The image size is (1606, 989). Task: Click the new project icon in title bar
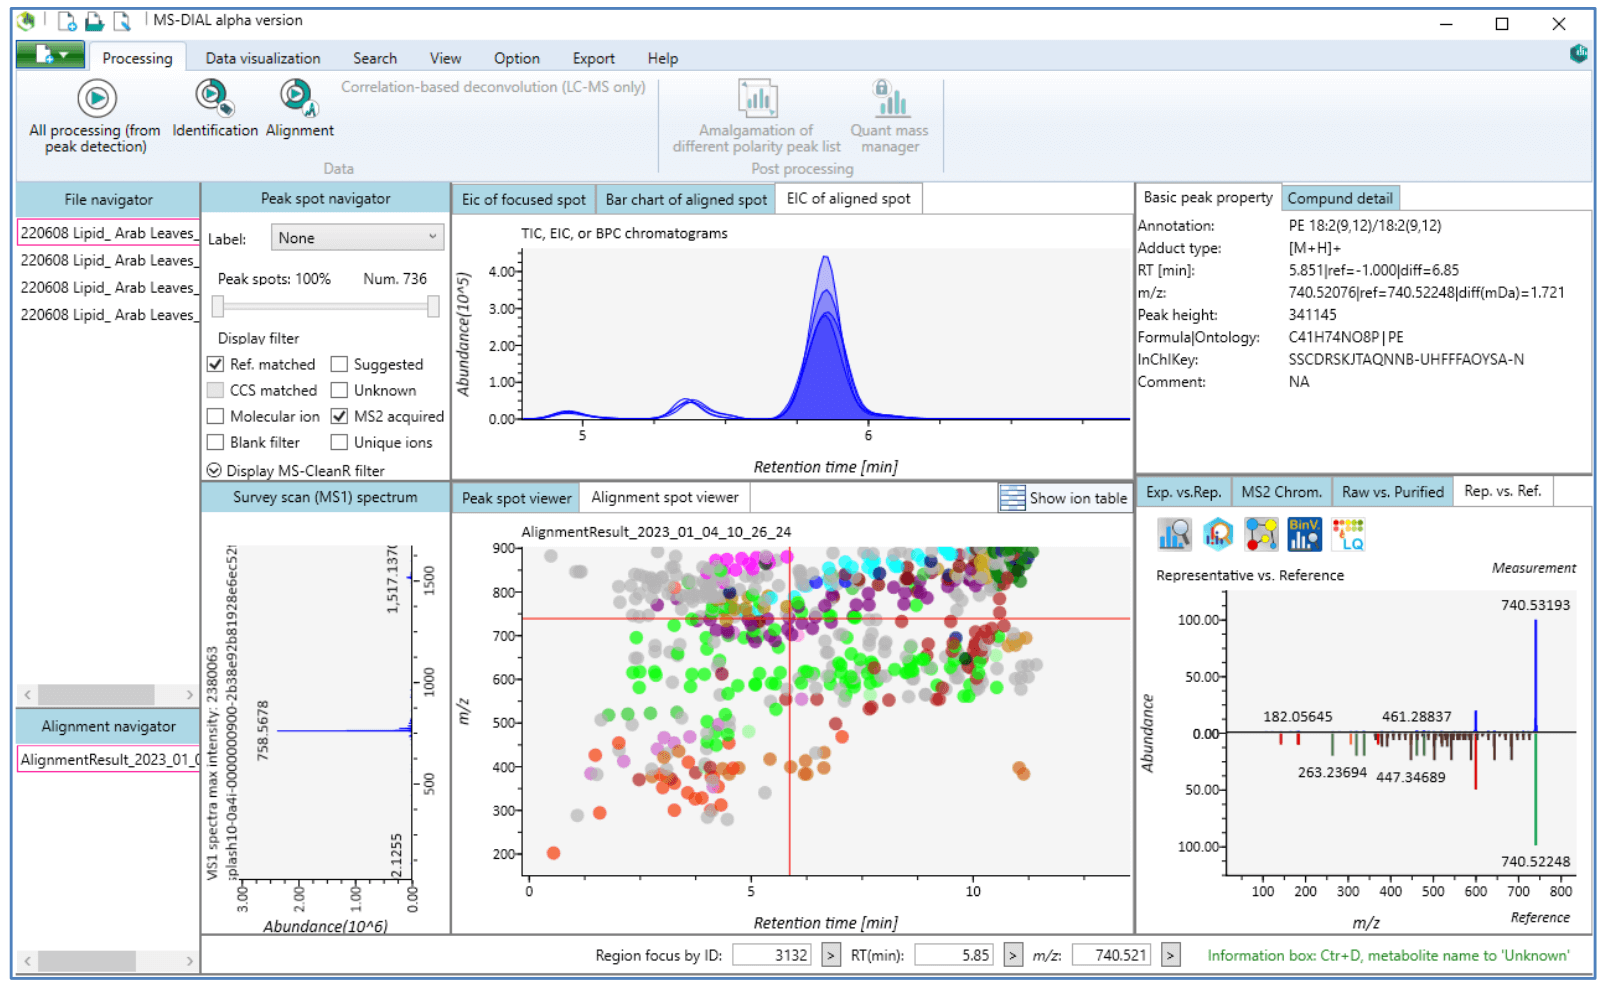click(x=67, y=21)
